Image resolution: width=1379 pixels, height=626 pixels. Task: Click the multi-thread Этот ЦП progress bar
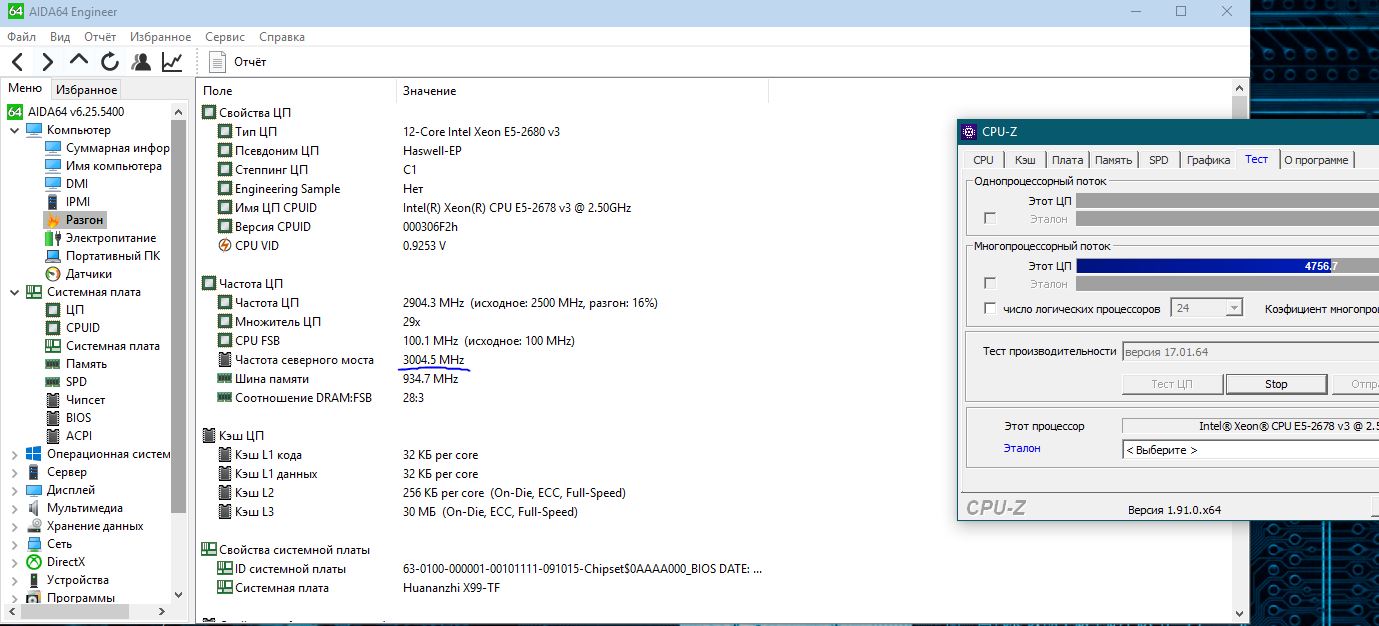click(1227, 266)
